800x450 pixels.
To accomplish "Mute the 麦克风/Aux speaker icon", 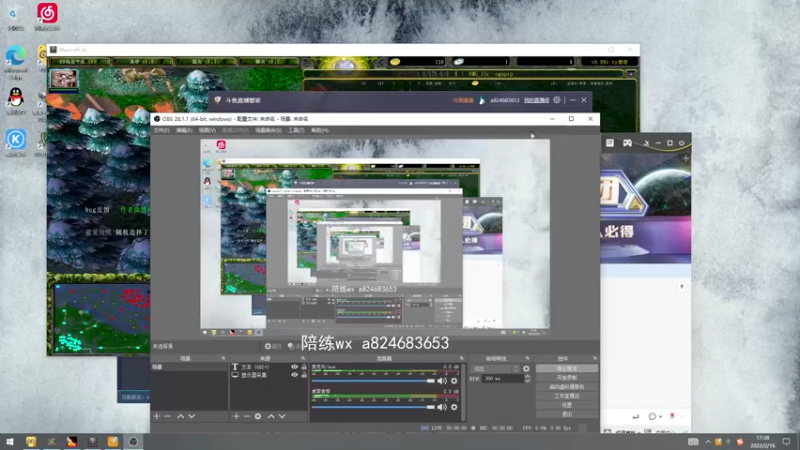I will [x=442, y=381].
